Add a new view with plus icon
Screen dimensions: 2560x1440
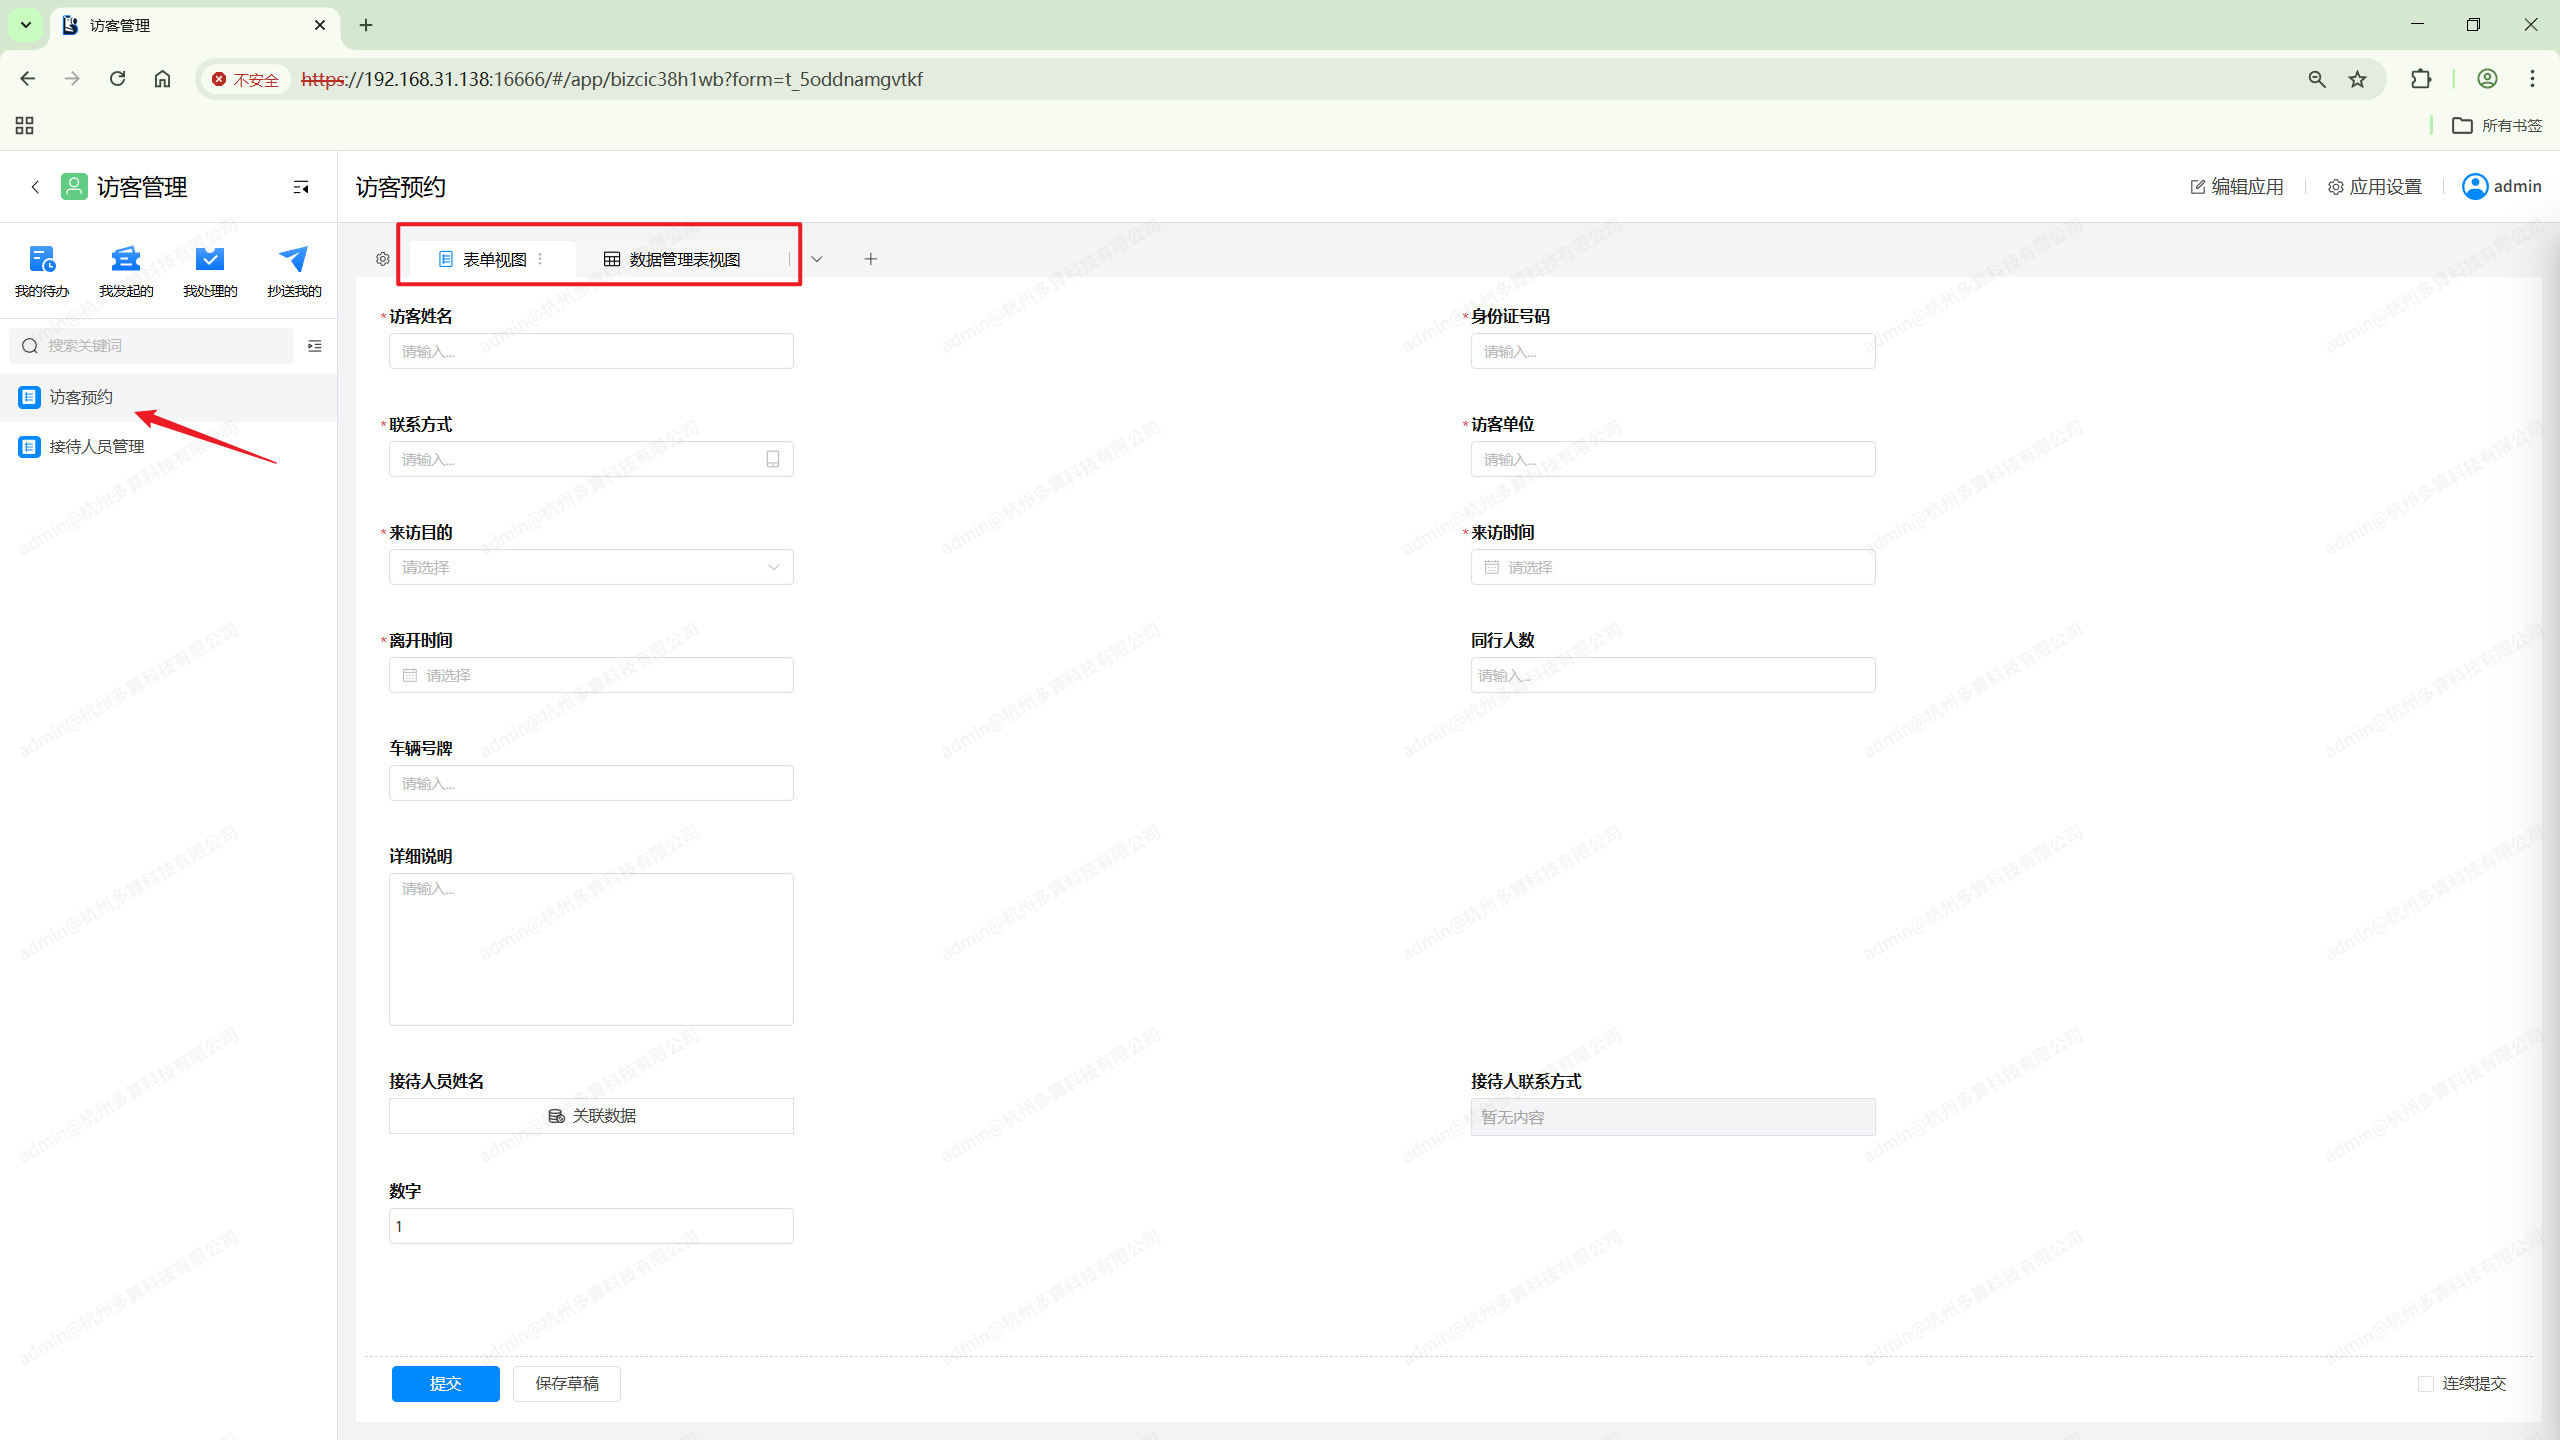[871, 259]
